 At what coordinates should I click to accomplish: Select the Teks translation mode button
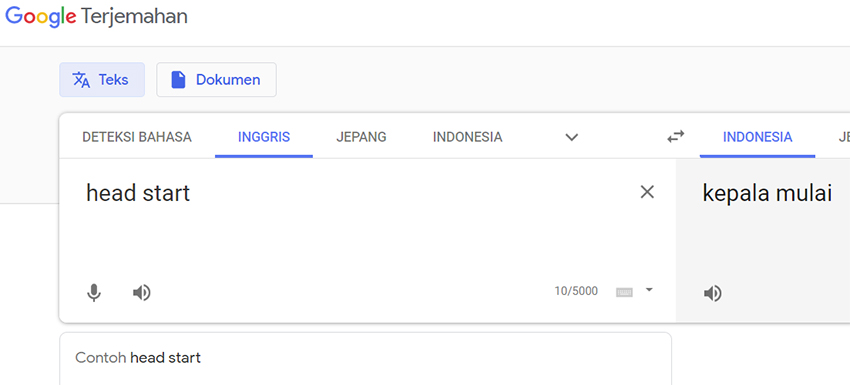click(x=102, y=80)
